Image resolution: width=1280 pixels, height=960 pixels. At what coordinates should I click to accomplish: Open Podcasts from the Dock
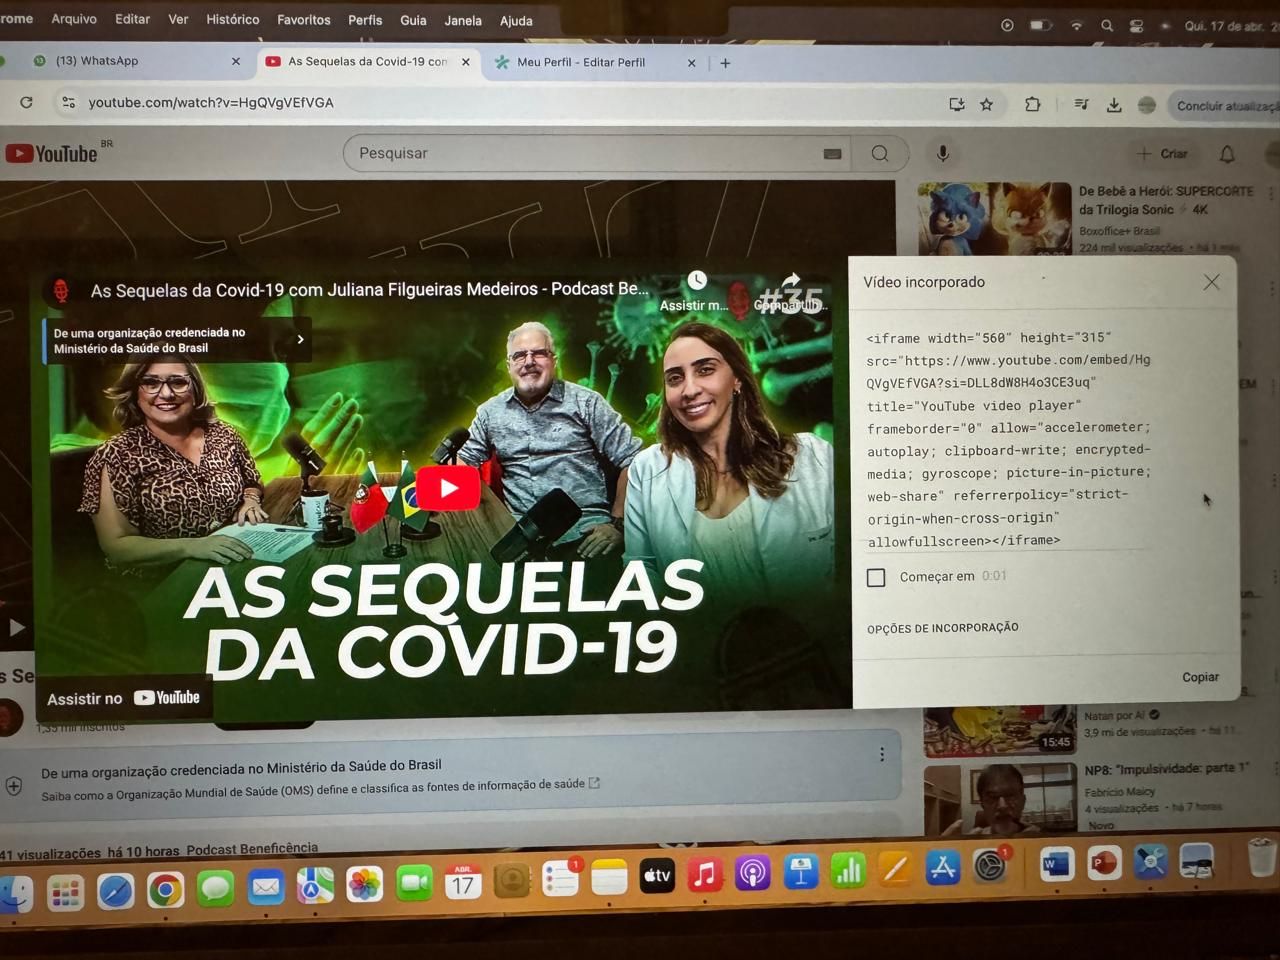753,874
